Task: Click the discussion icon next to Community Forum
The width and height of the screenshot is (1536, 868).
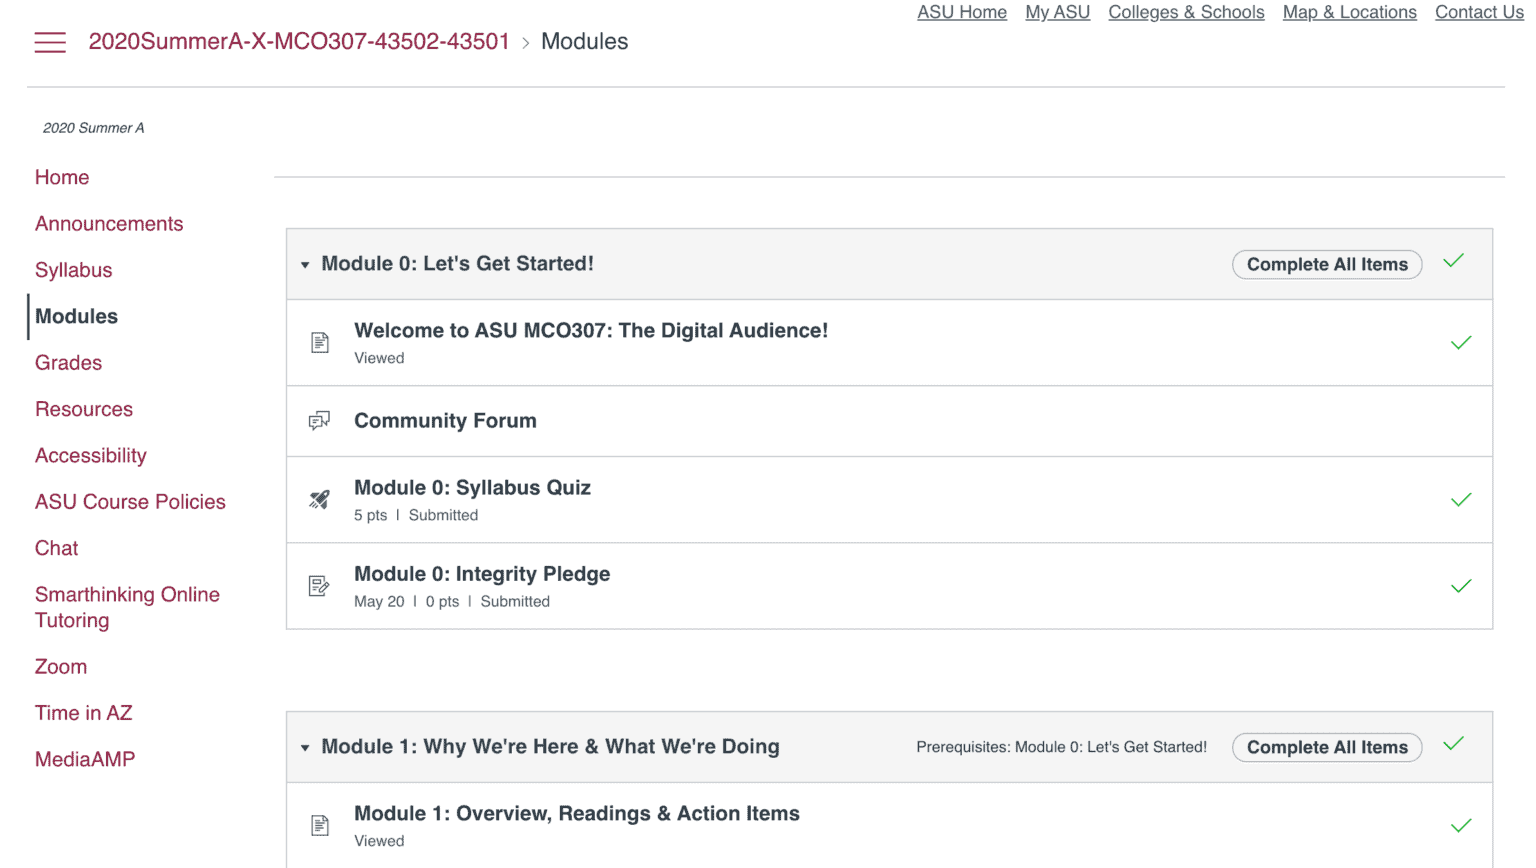Action: (x=319, y=421)
